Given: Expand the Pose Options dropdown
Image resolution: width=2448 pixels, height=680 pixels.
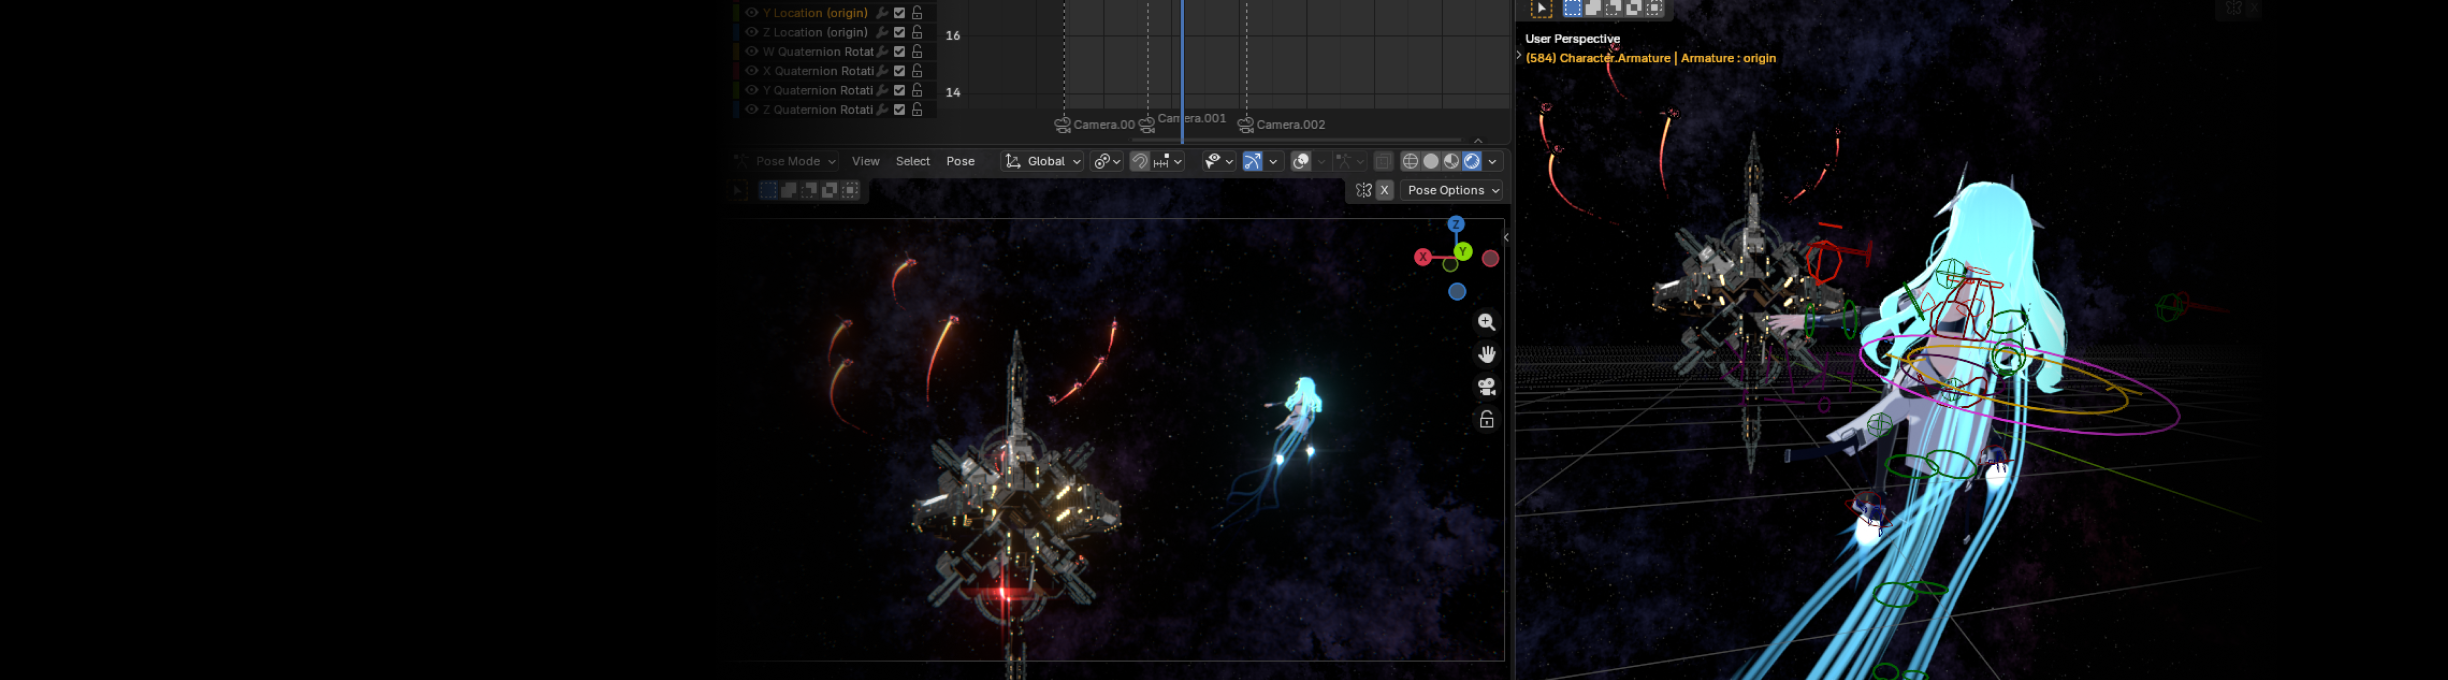Looking at the screenshot, I should tap(1453, 190).
